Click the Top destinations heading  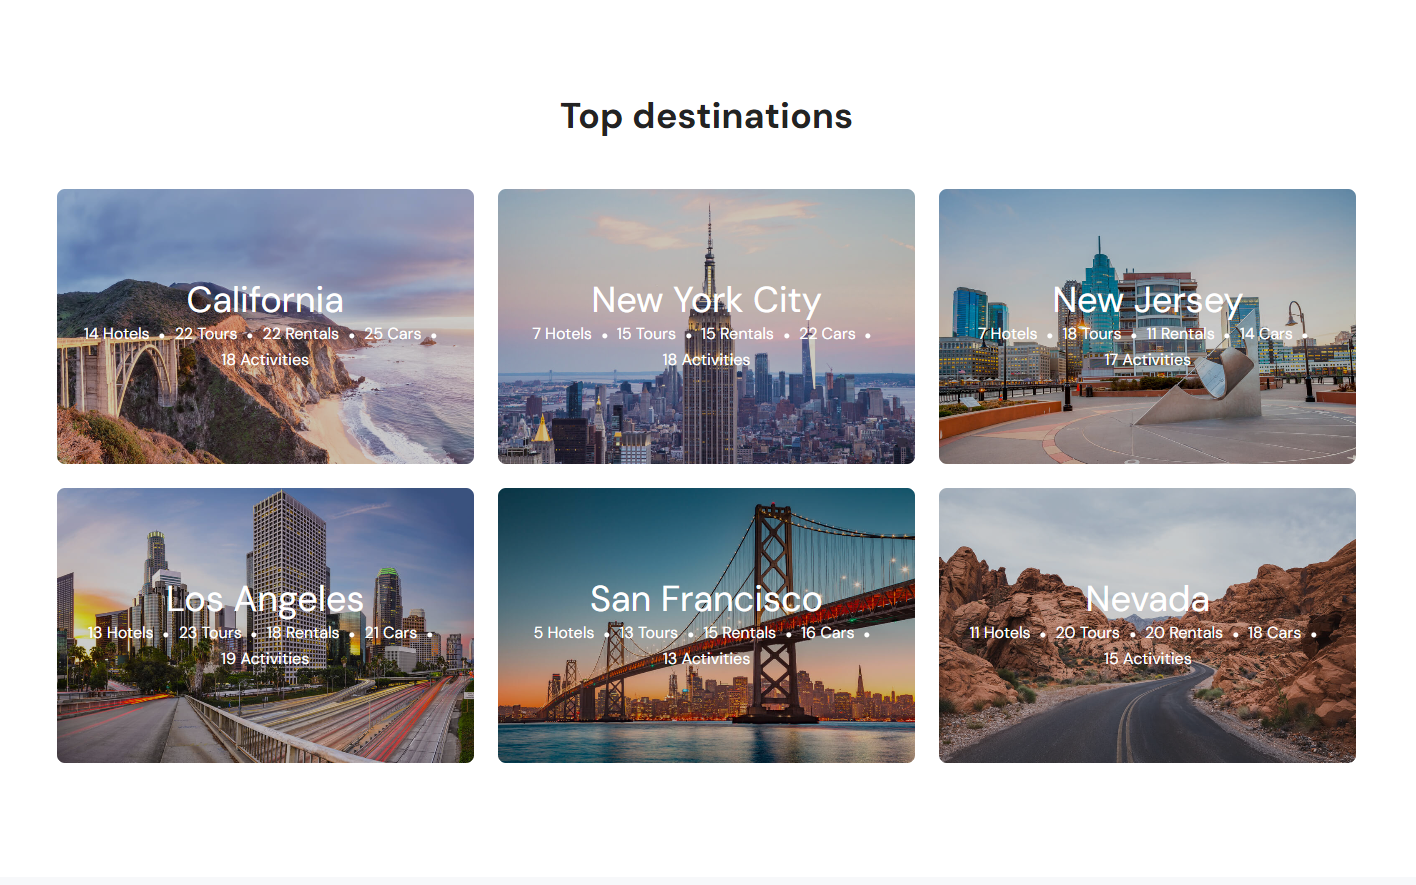tap(706, 116)
